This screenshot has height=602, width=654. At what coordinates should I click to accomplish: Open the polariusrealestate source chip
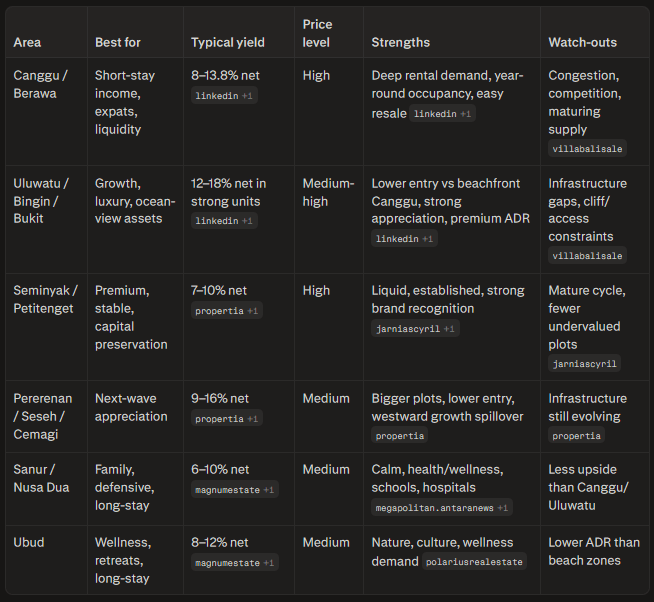tap(474, 562)
